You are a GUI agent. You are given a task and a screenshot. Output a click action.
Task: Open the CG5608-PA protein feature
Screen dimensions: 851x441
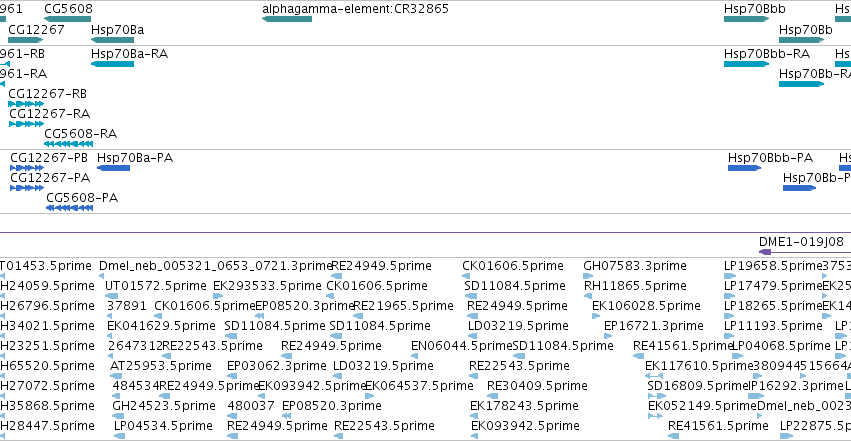[82, 198]
